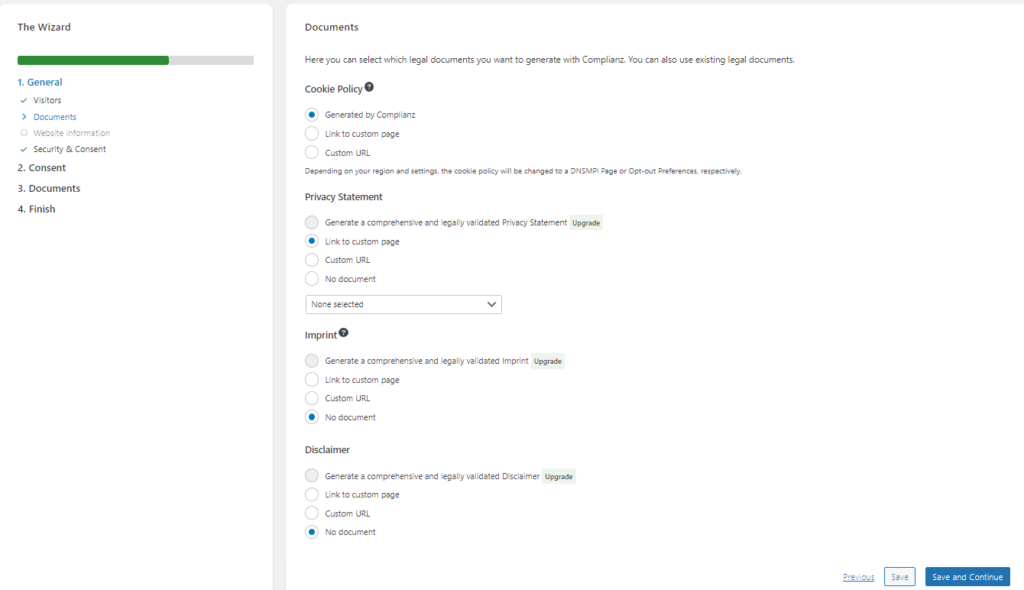Open the '4. Finish' wizard step
This screenshot has height=590, width=1024.
[x=36, y=209]
